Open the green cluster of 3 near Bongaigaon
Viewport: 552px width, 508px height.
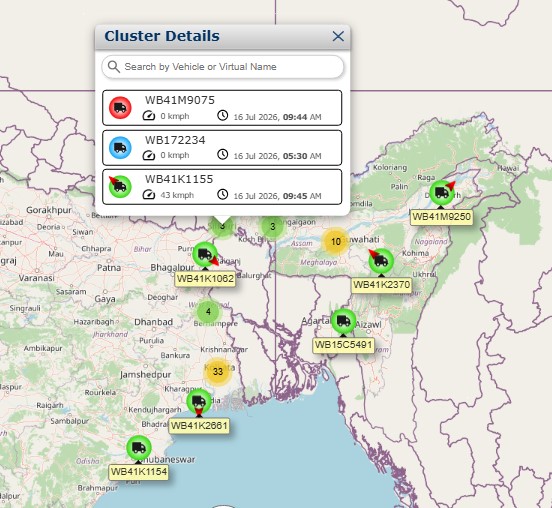272,227
